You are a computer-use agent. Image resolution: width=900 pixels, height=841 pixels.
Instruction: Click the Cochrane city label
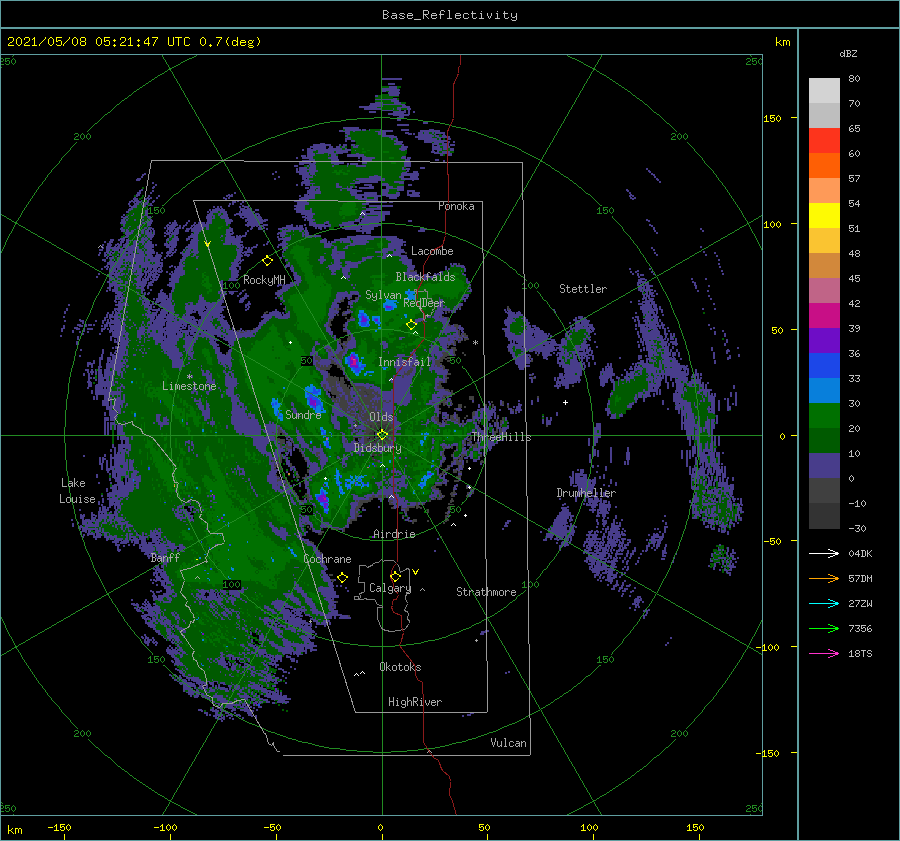click(327, 559)
